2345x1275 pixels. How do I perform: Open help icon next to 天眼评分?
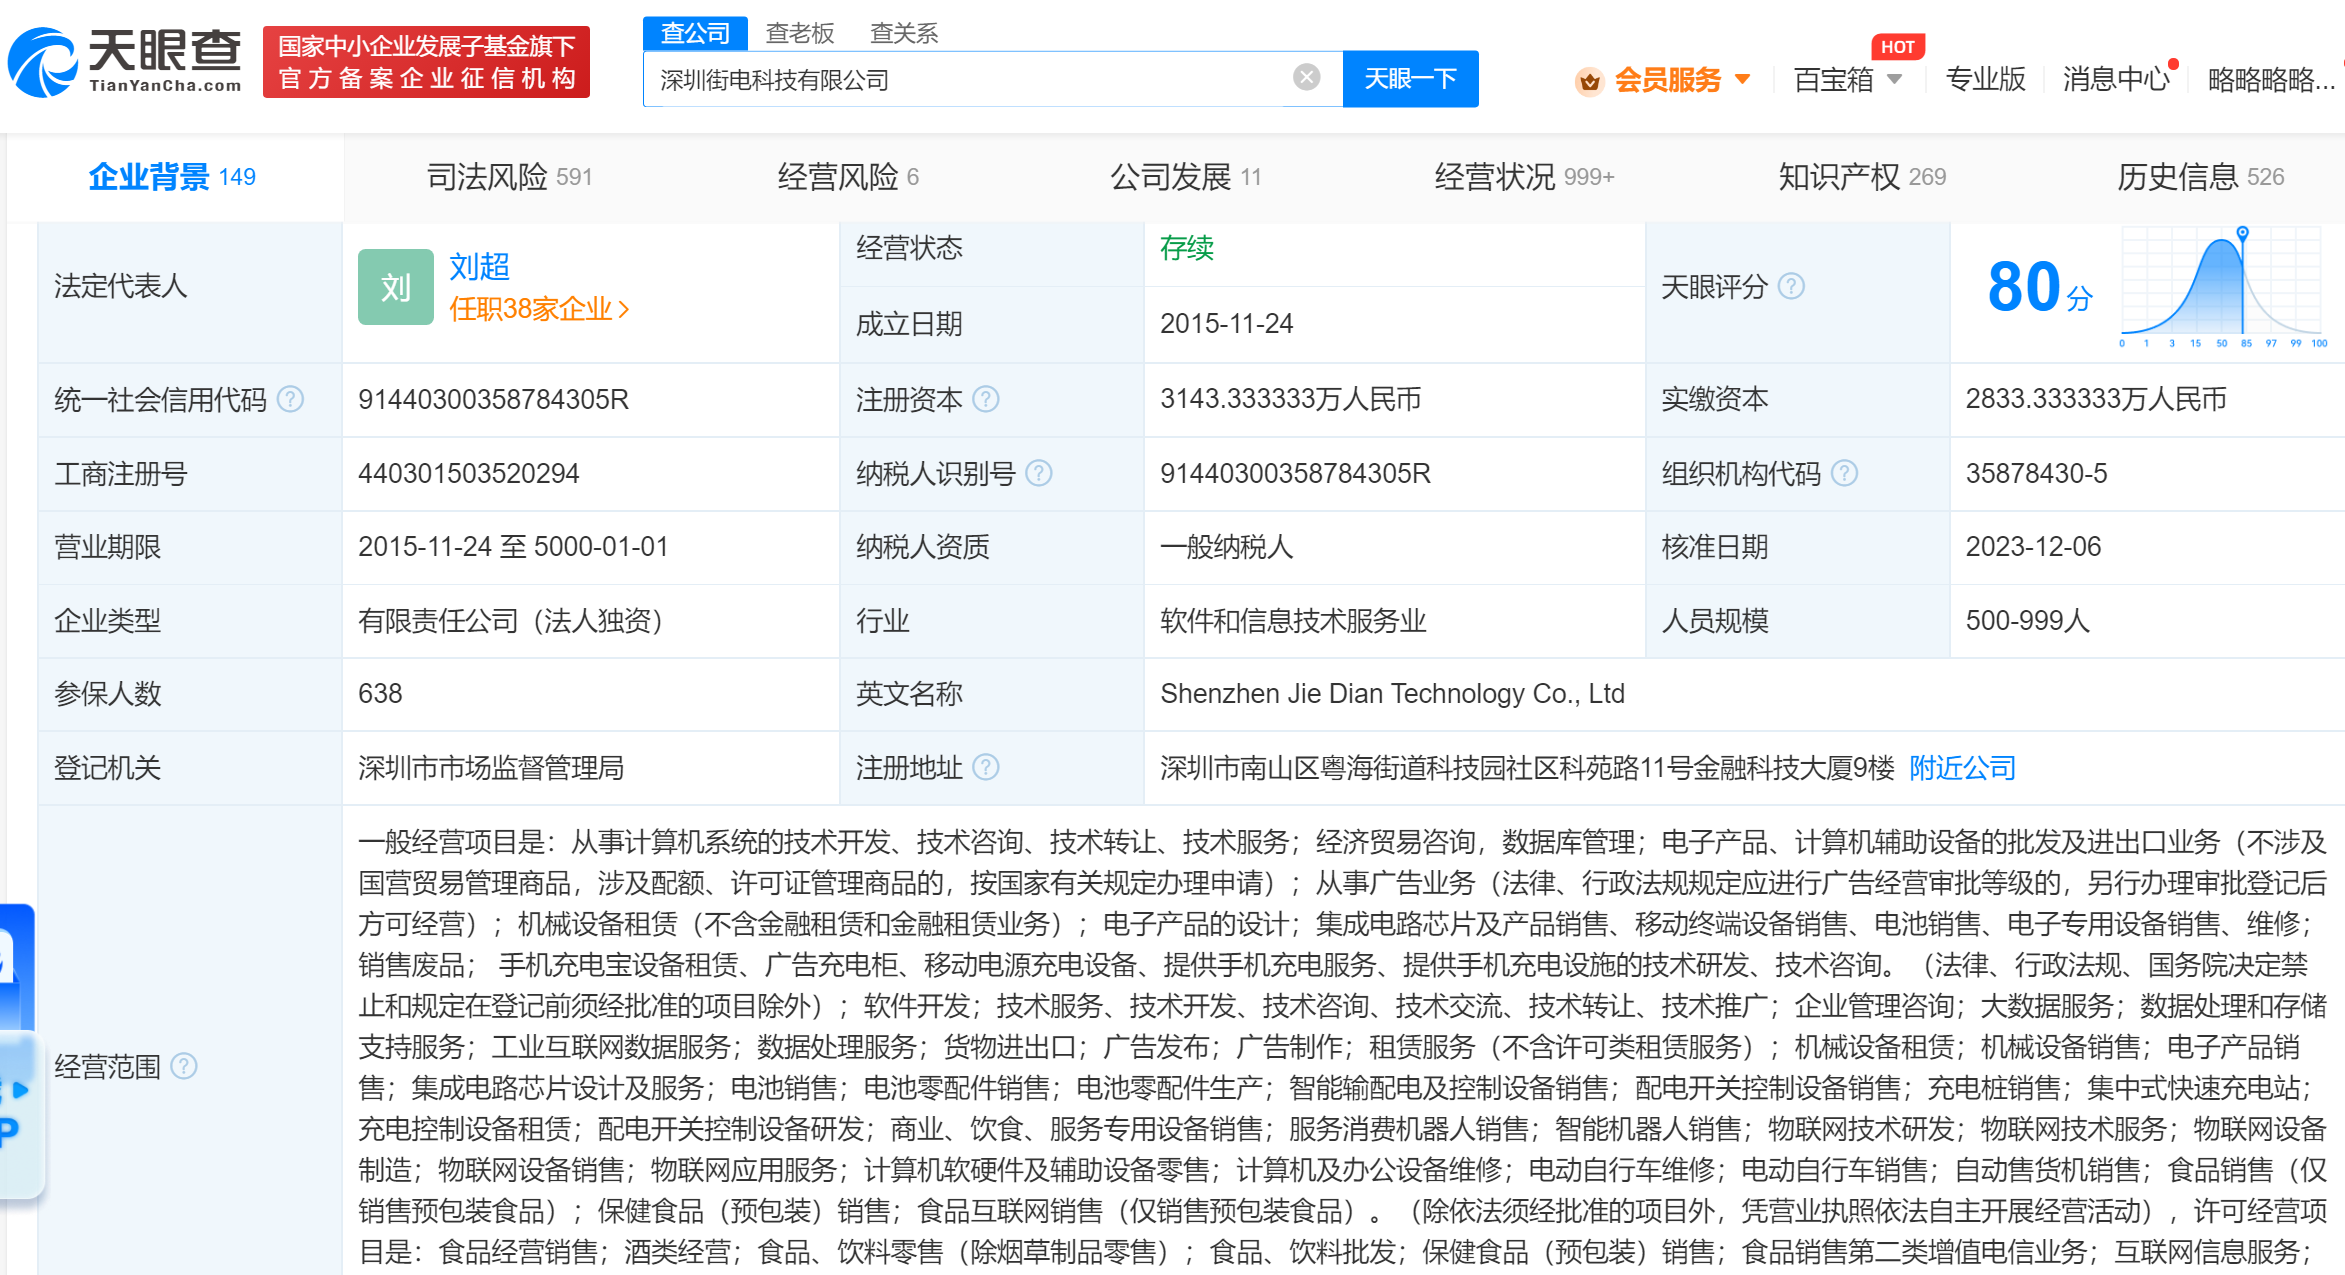tap(1792, 287)
